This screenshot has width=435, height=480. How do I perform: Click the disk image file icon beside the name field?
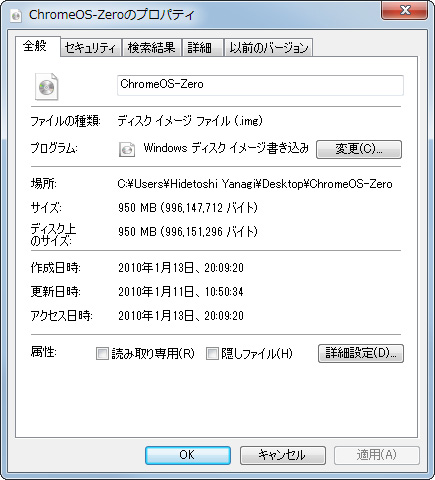coord(47,87)
